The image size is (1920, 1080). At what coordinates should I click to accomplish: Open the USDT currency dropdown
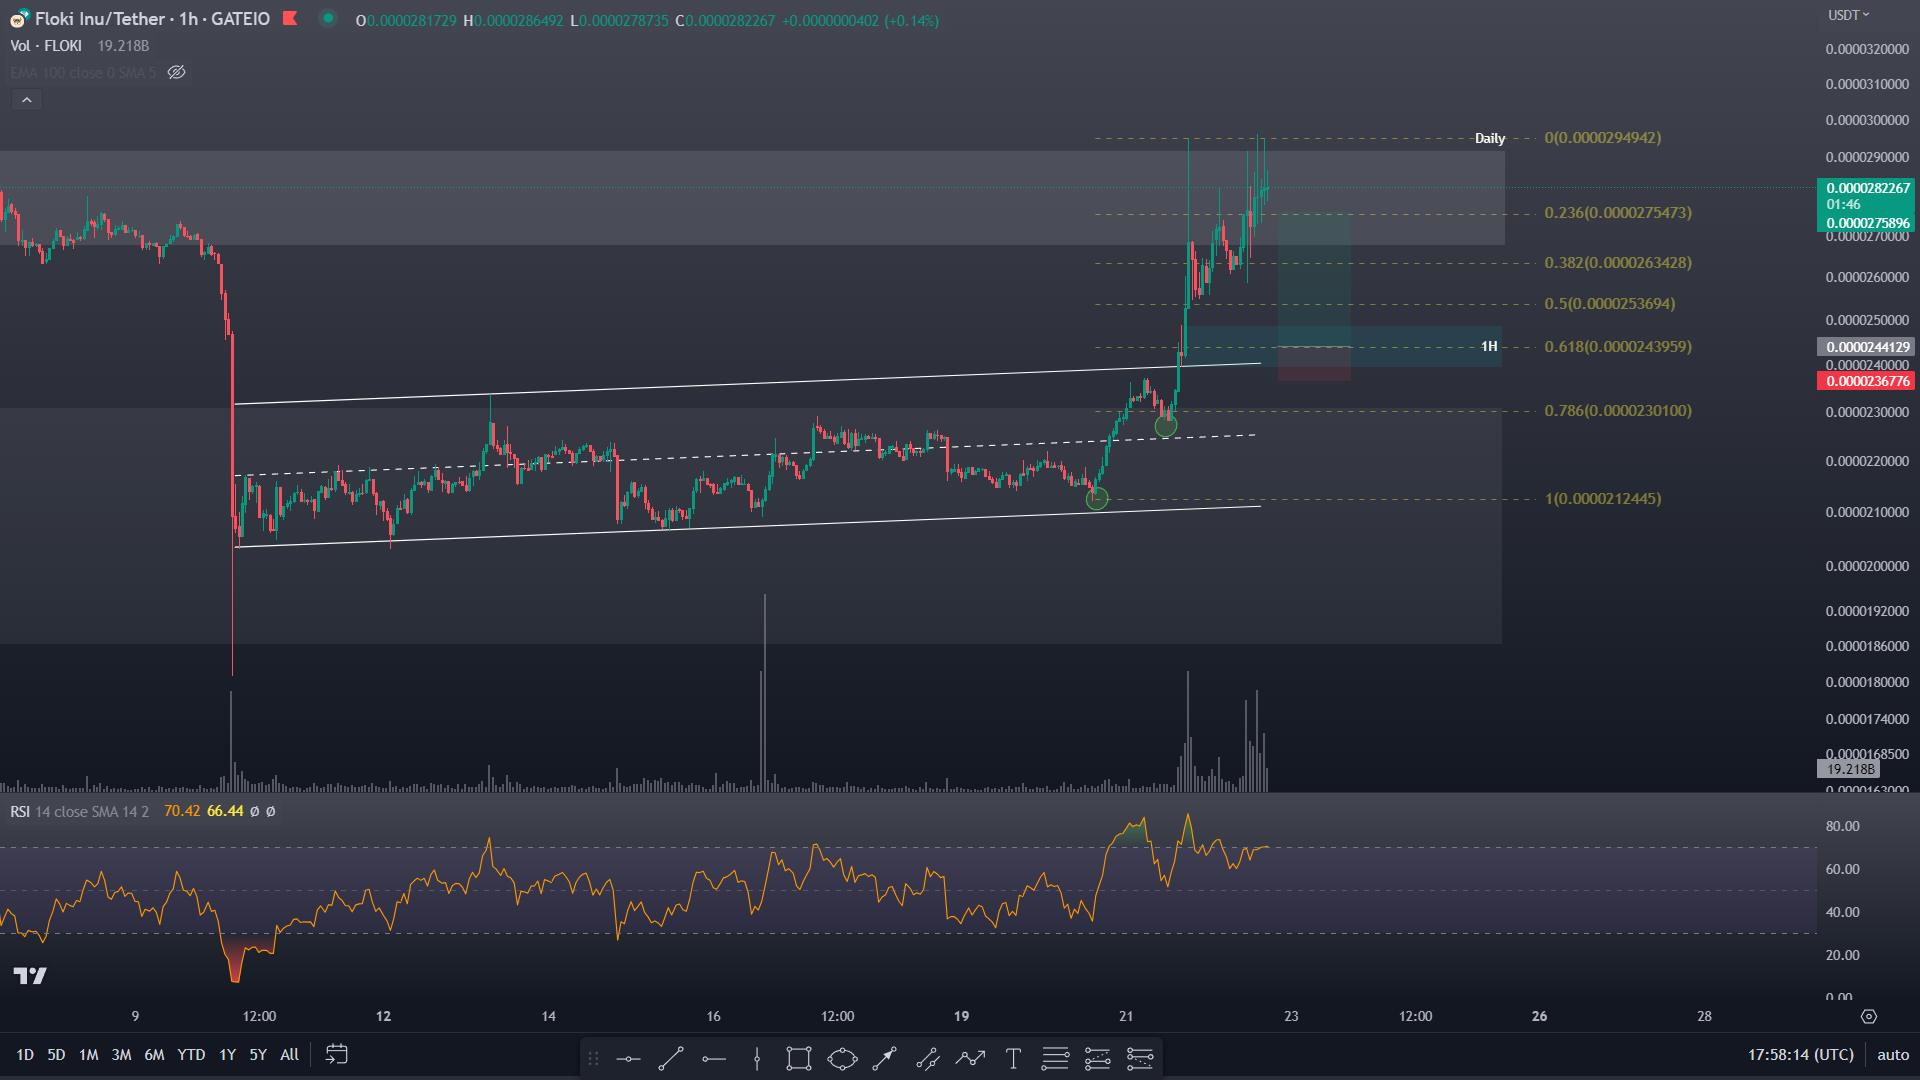[1848, 15]
